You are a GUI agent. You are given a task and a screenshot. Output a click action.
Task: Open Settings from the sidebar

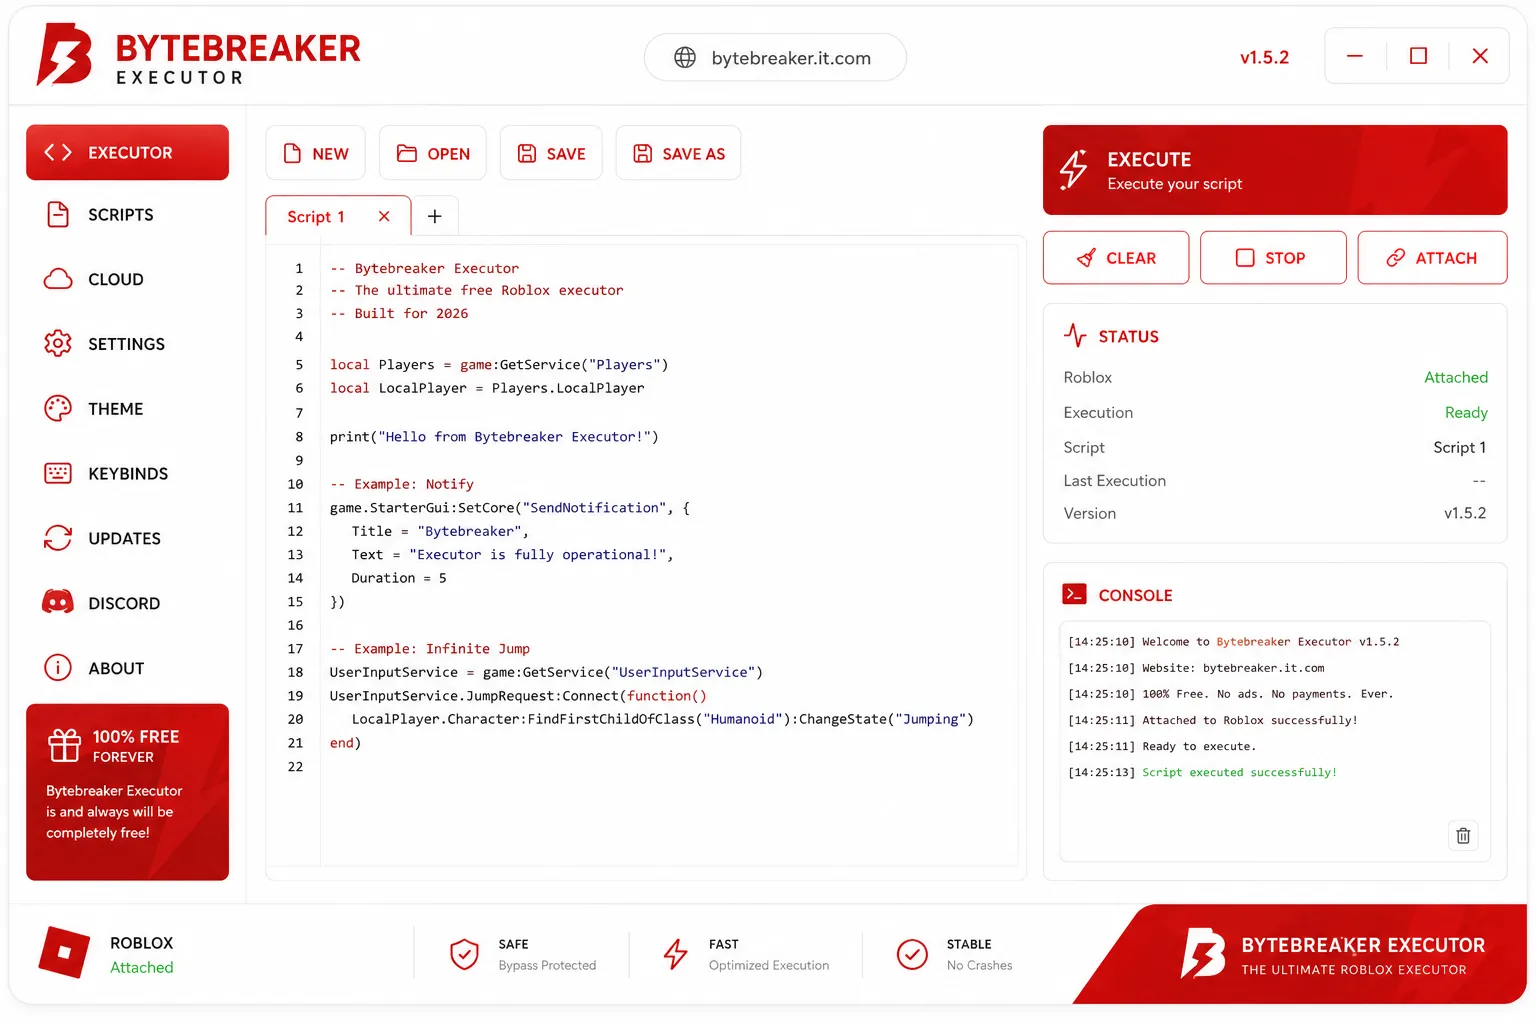pos(127,344)
